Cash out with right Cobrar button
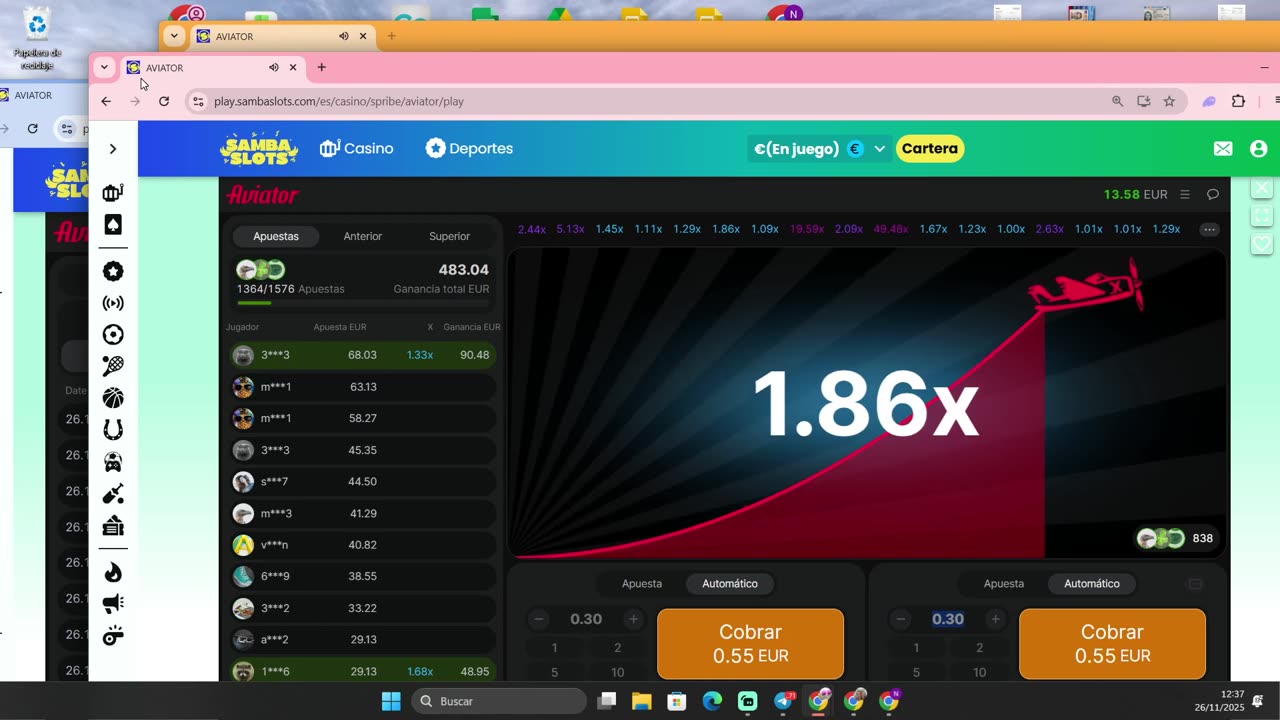The image size is (1280, 720). click(x=1112, y=643)
